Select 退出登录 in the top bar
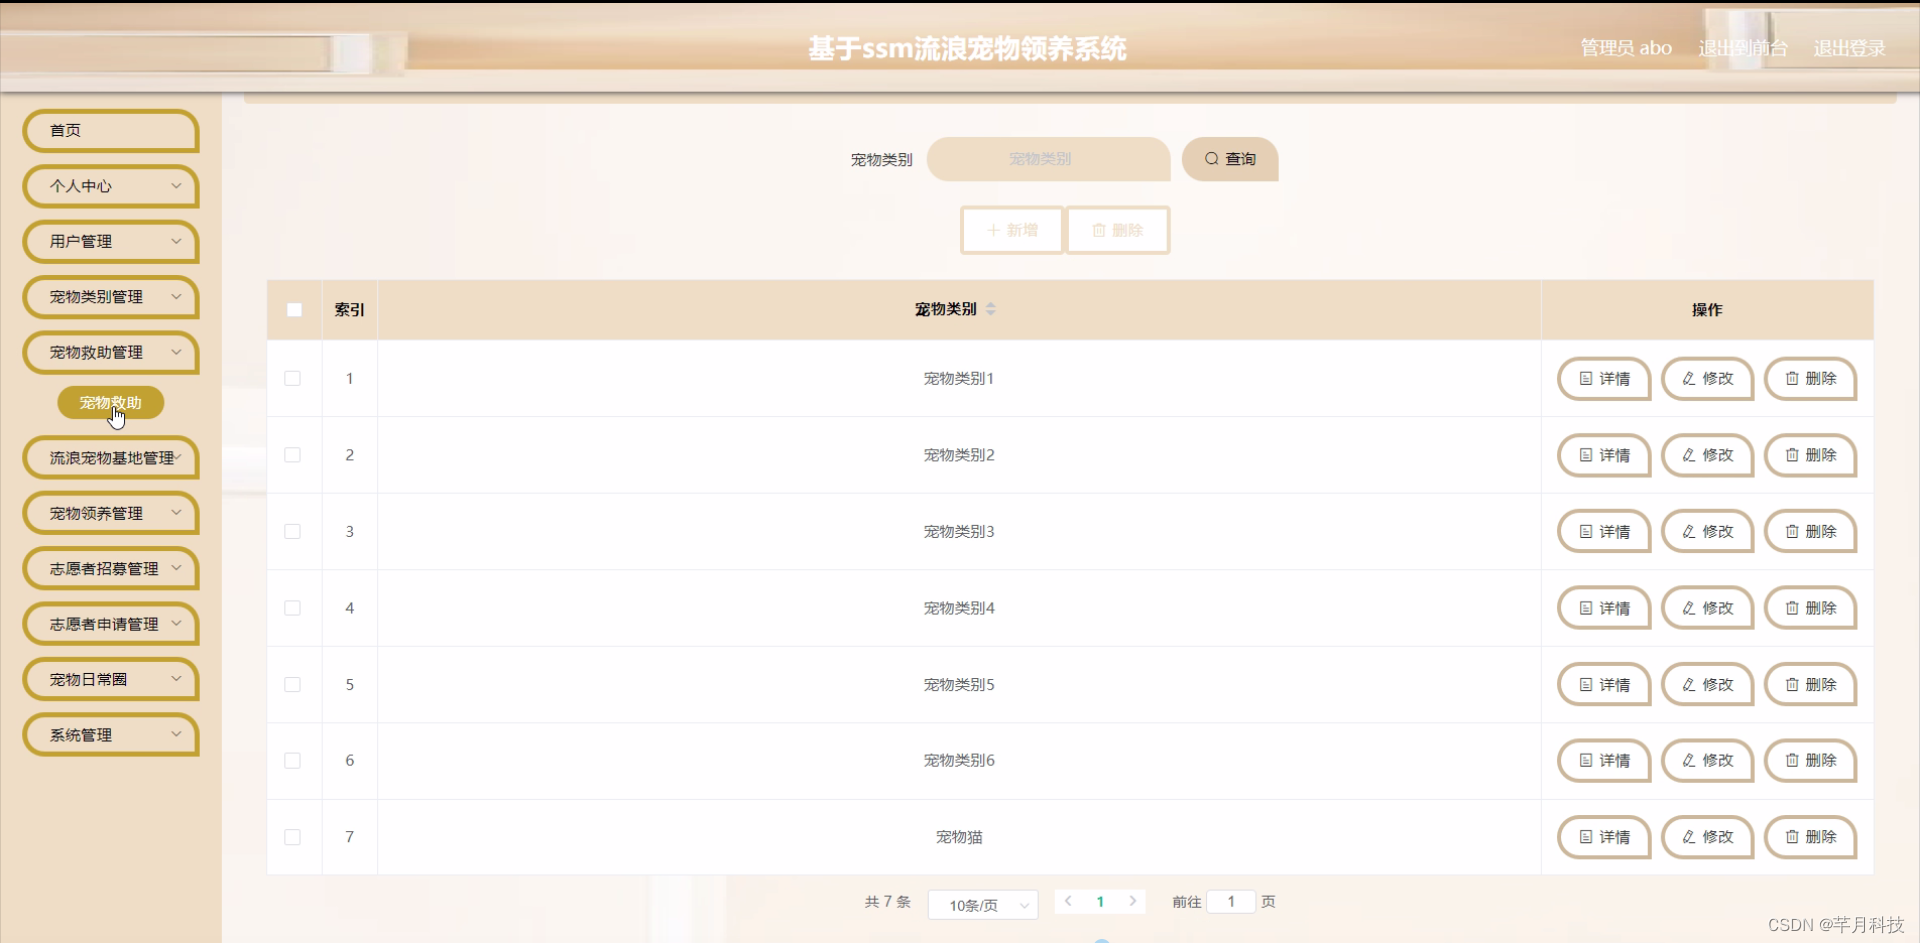 point(1848,47)
